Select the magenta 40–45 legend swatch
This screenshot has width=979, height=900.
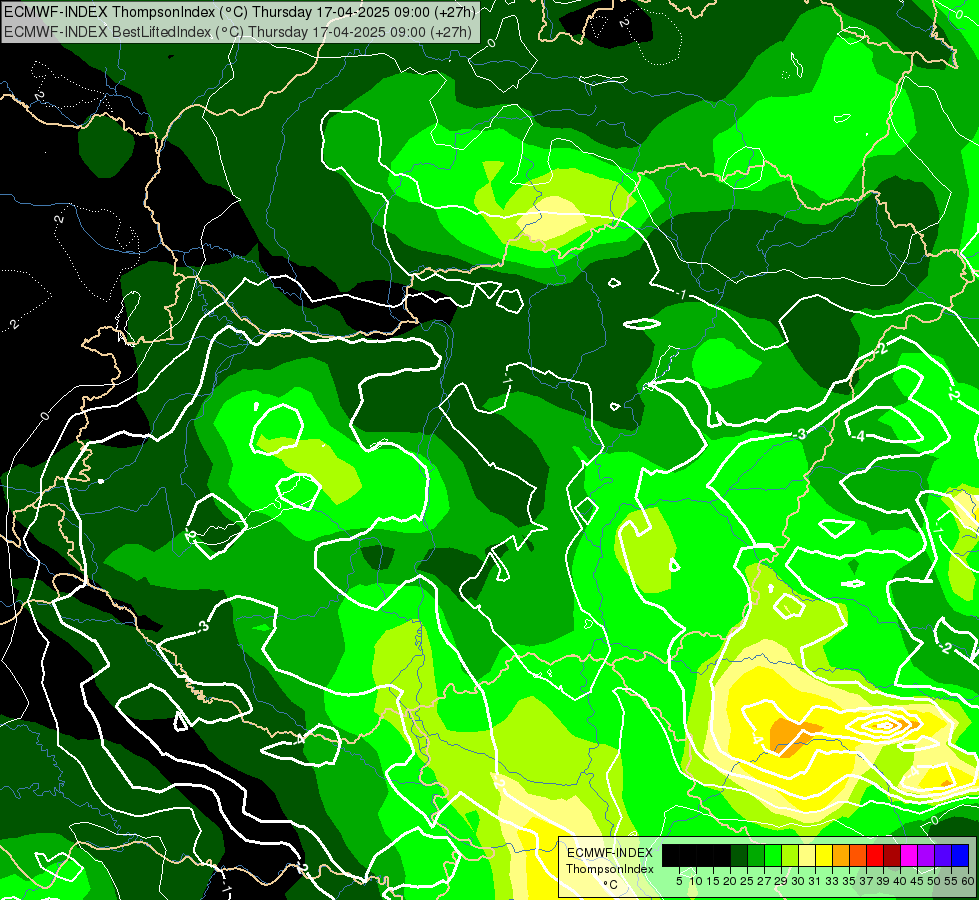click(909, 855)
